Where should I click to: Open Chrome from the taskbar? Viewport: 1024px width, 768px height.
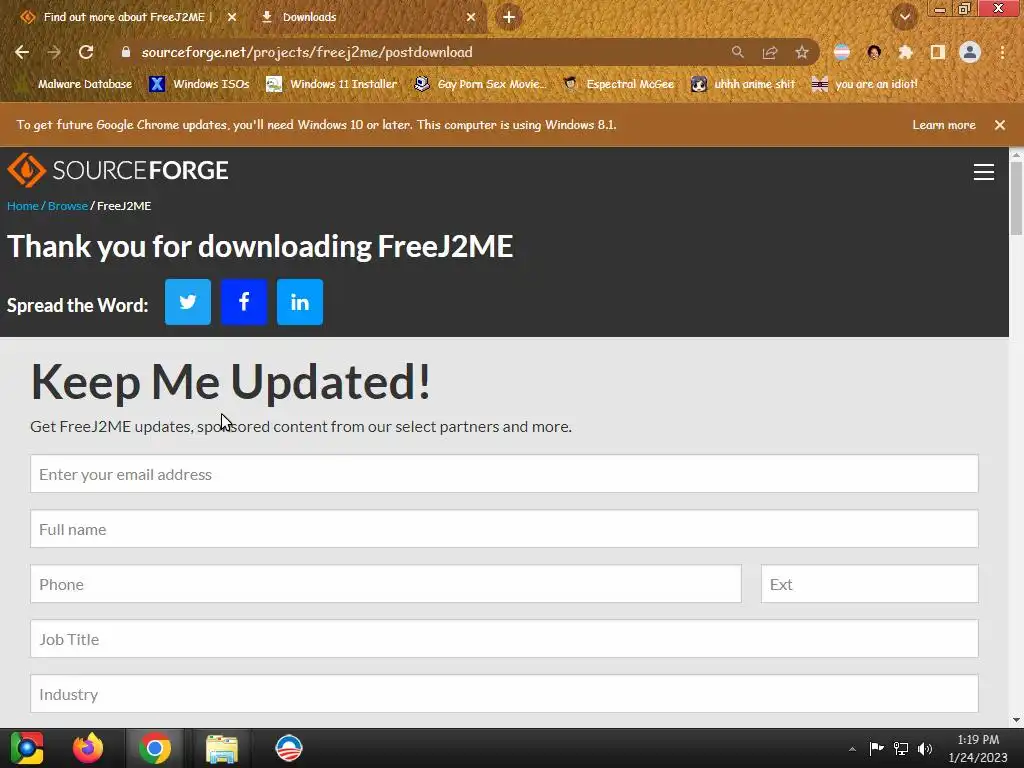coord(155,748)
